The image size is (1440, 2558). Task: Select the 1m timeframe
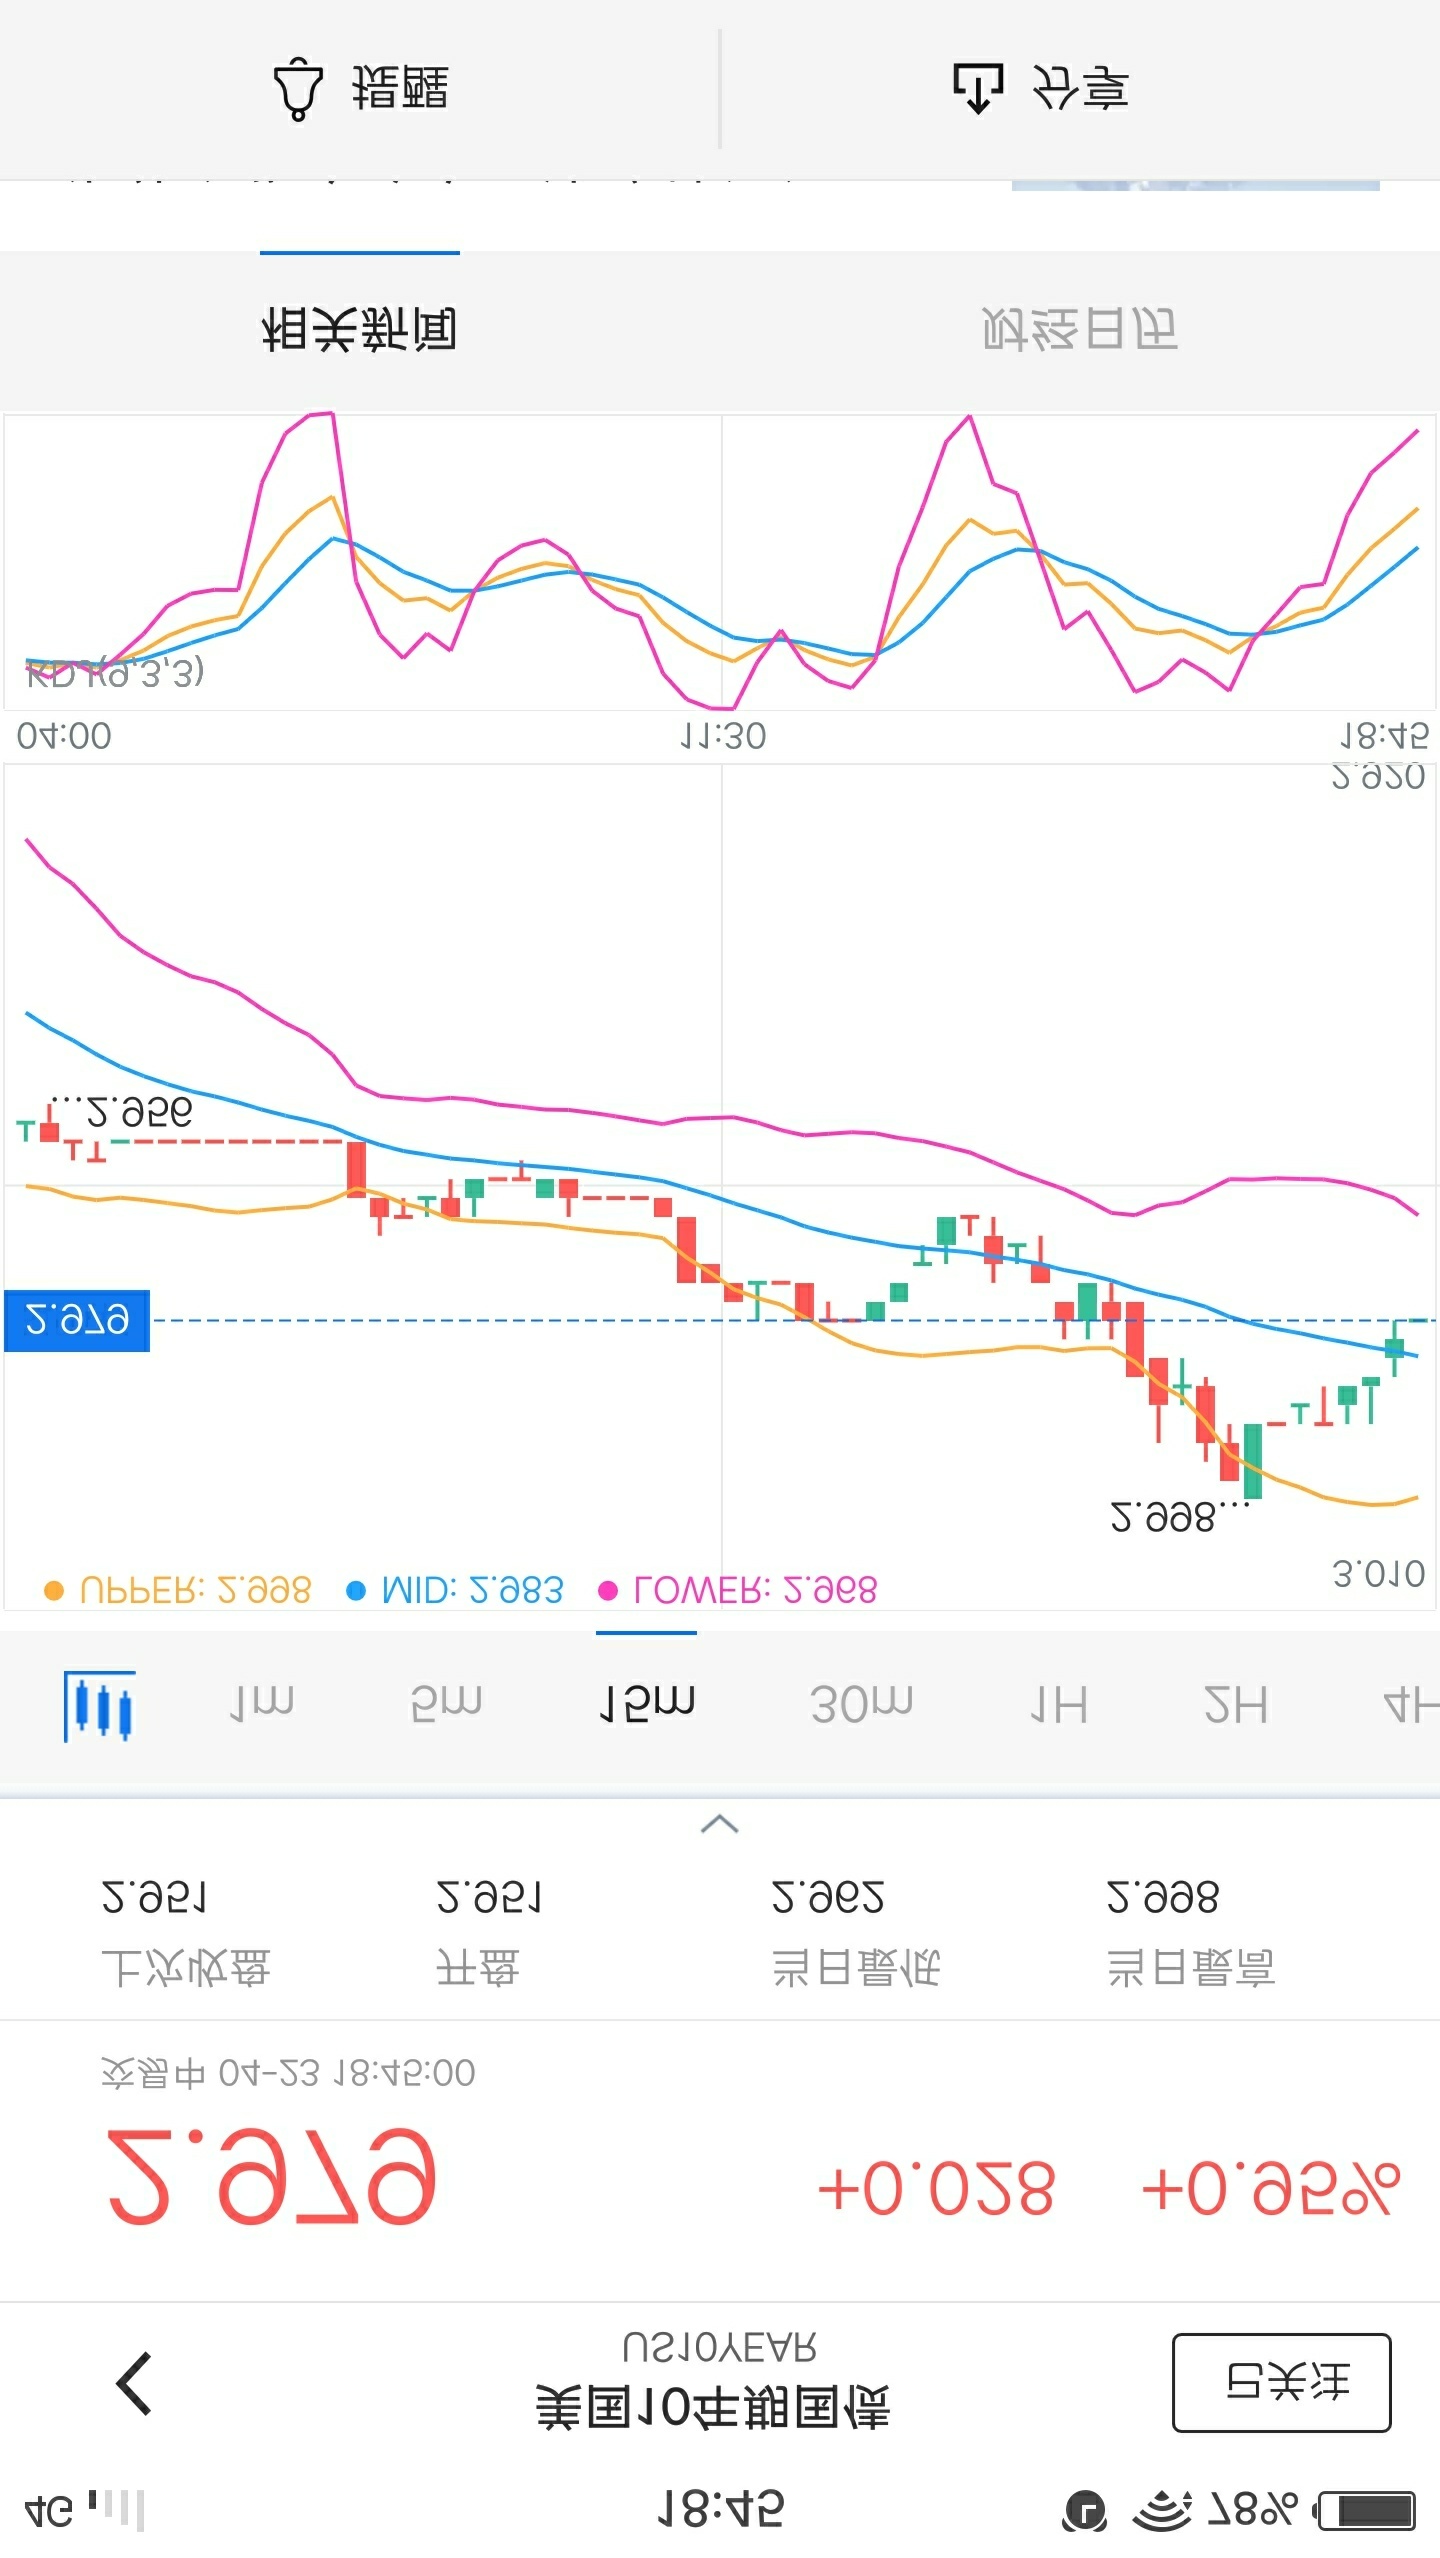(262, 1703)
